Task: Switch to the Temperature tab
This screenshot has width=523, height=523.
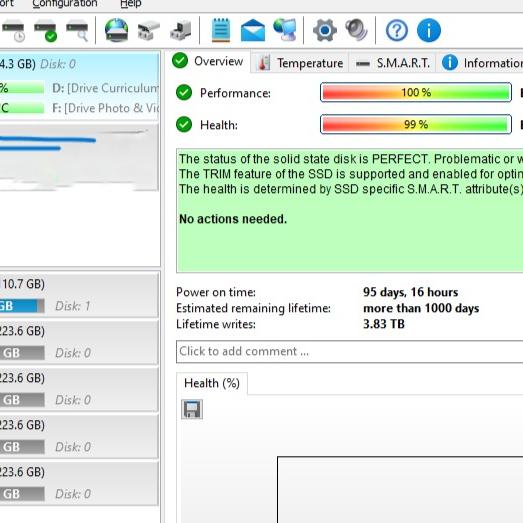Action: (x=300, y=63)
